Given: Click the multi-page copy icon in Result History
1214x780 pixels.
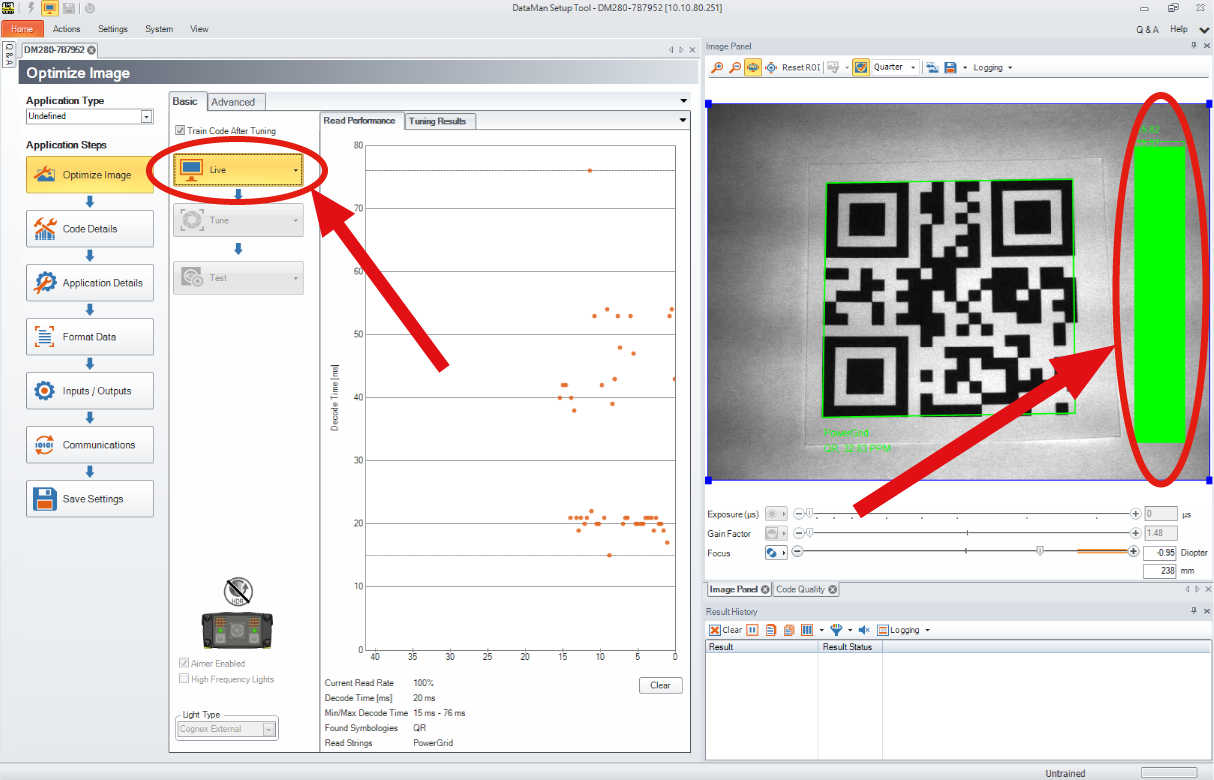Looking at the screenshot, I should click(789, 630).
